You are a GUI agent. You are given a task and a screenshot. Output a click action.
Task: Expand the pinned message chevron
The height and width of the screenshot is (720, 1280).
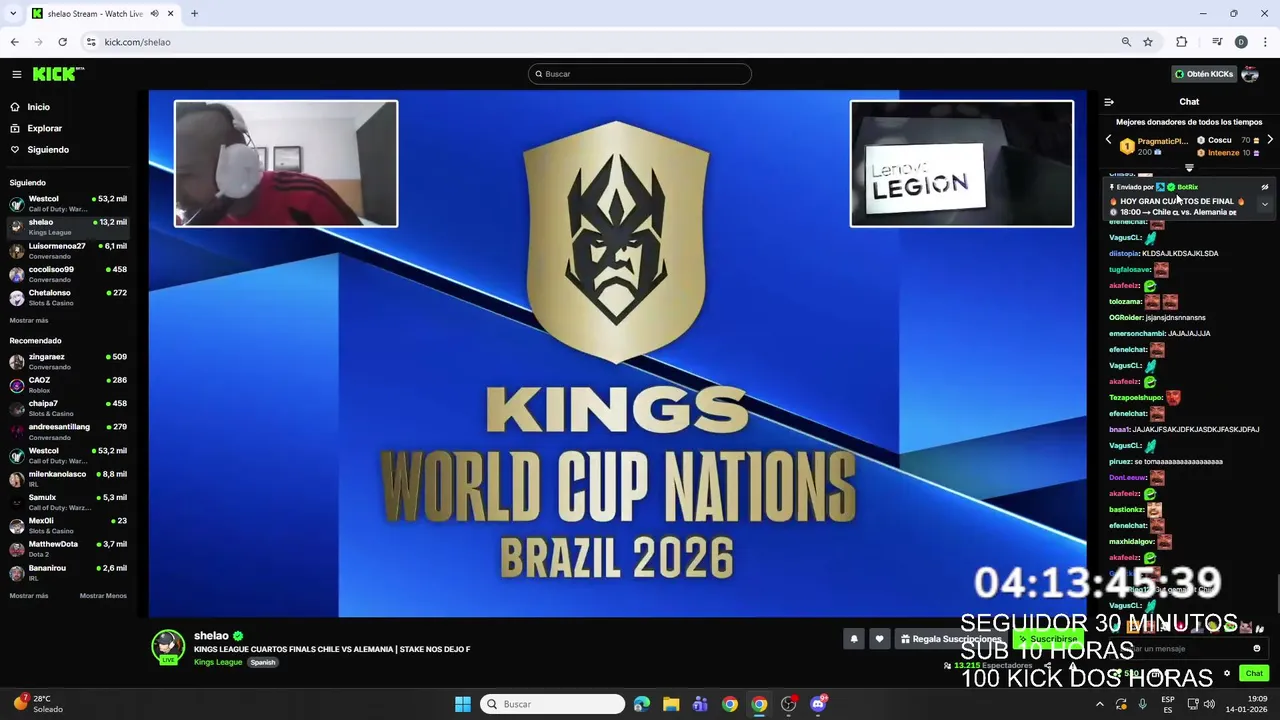[1264, 204]
